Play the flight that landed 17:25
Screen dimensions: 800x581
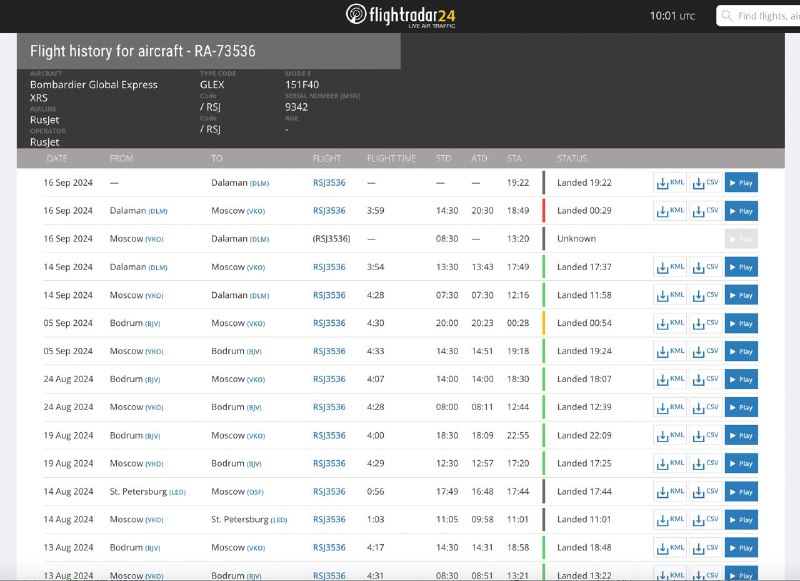[x=741, y=463]
